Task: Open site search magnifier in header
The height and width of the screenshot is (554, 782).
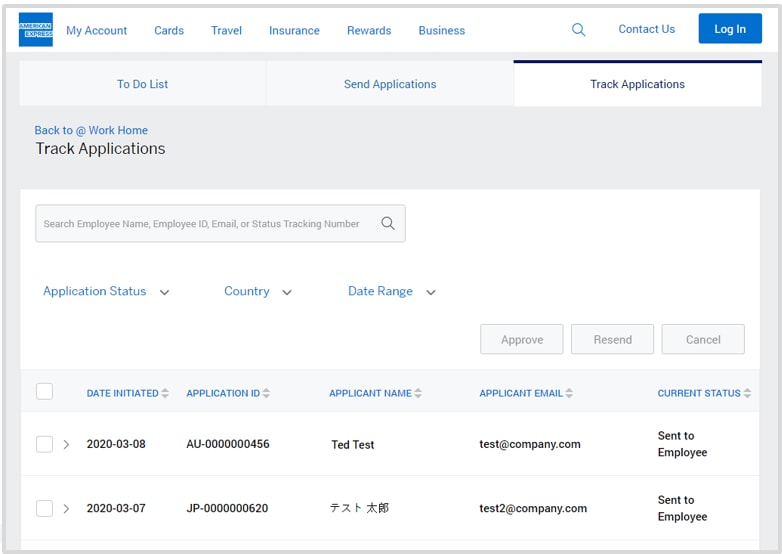Action: tap(578, 29)
